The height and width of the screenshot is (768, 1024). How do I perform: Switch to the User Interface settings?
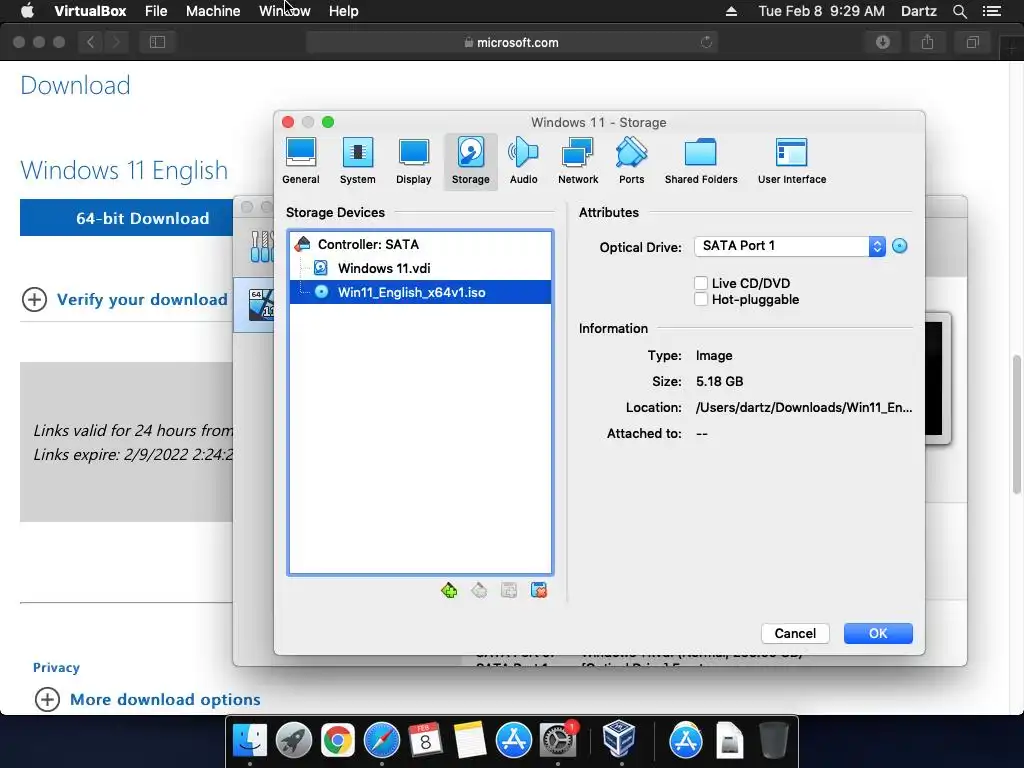coord(792,161)
